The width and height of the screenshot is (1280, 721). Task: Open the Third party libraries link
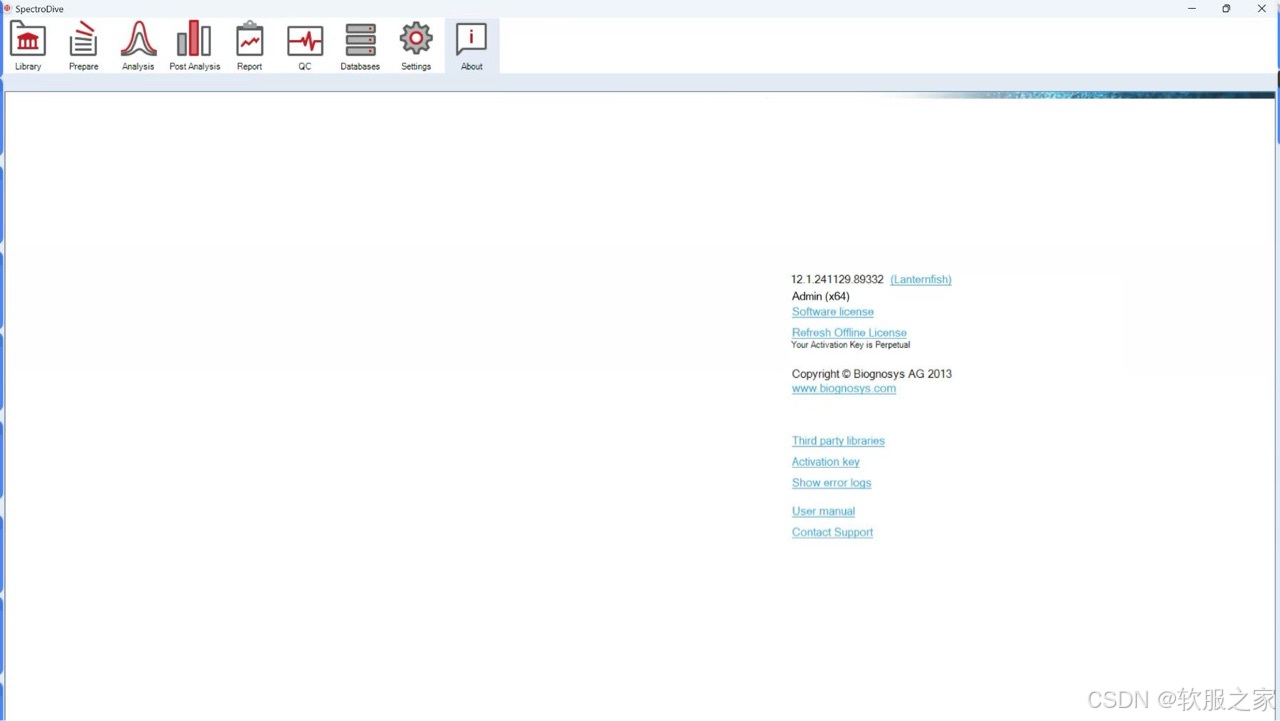click(838, 441)
